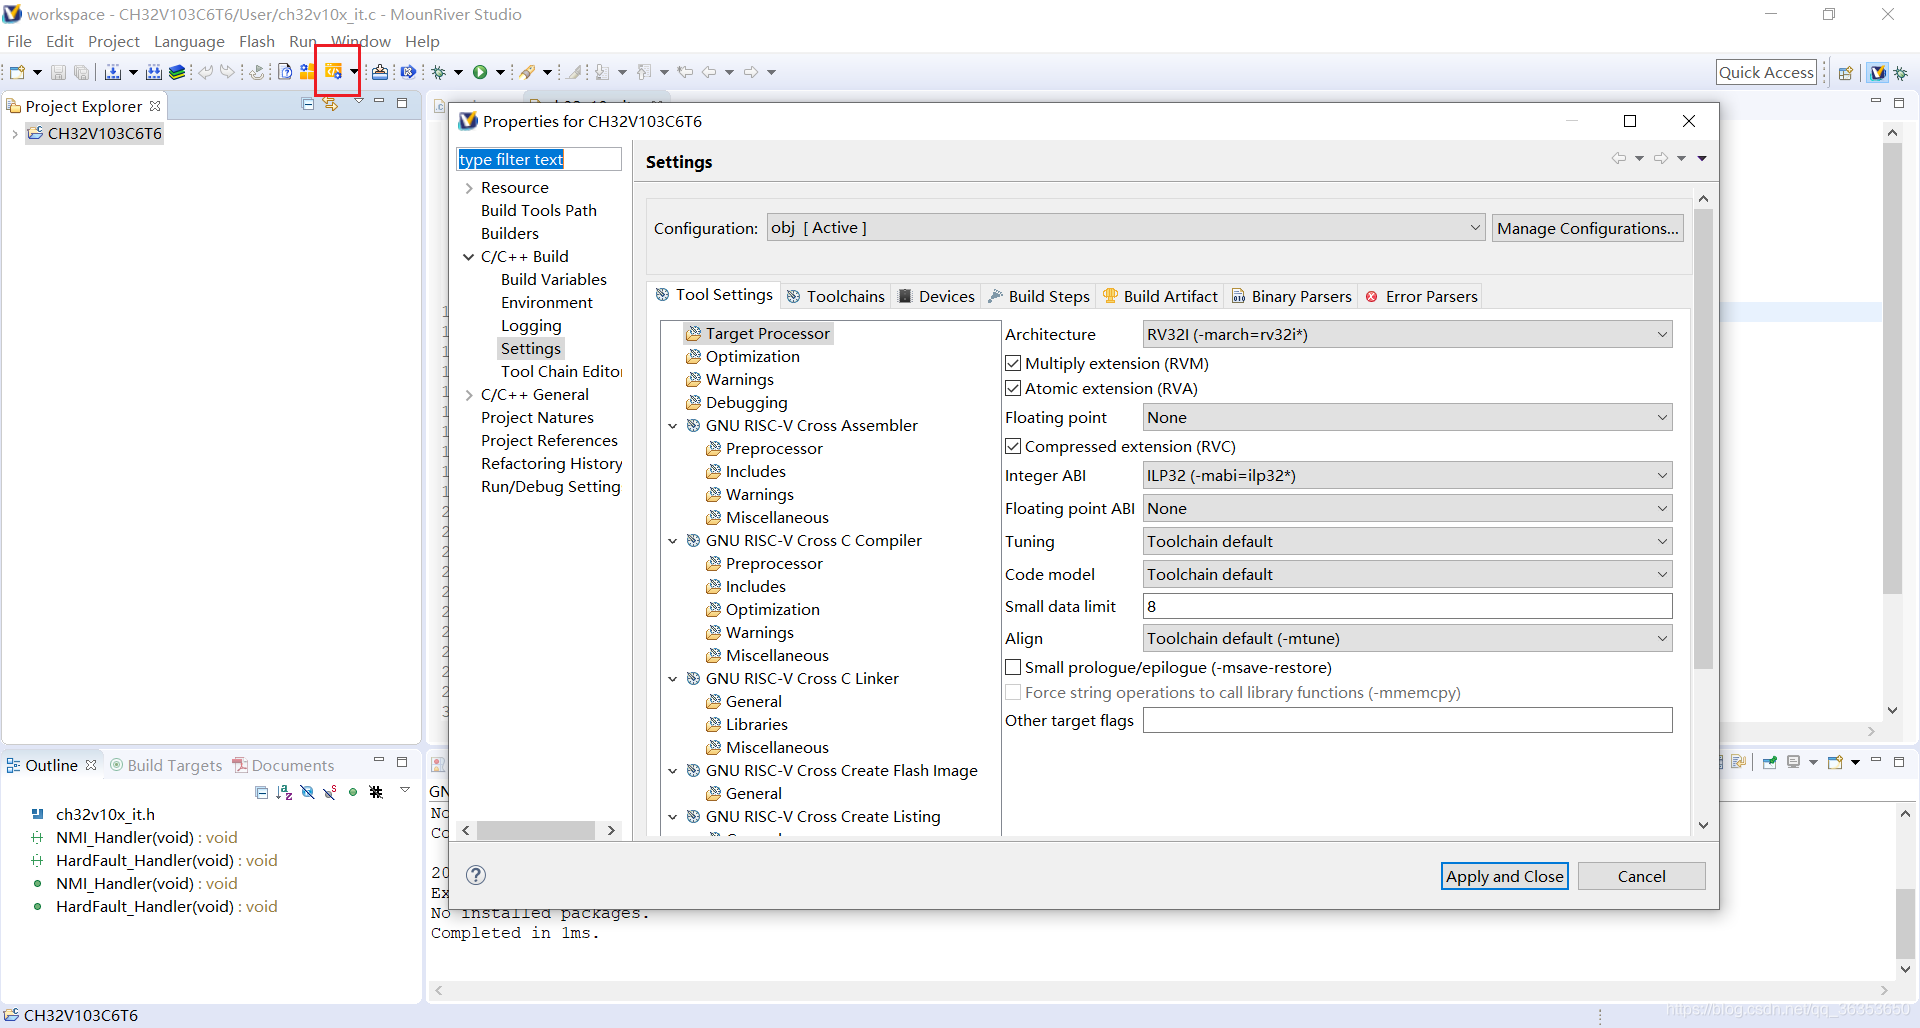Click the New project toolbar icon

[18, 72]
